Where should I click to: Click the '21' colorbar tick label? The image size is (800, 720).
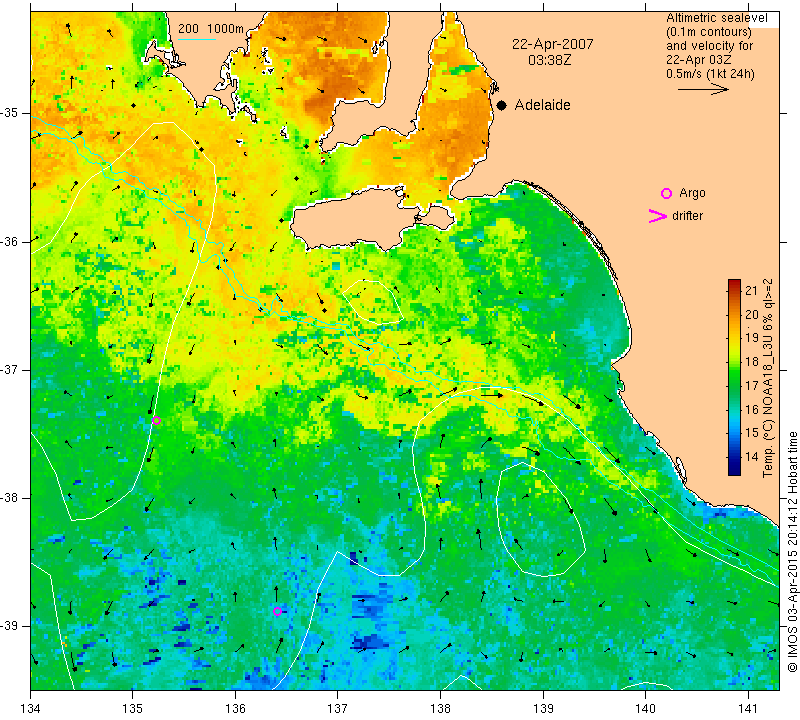point(752,291)
